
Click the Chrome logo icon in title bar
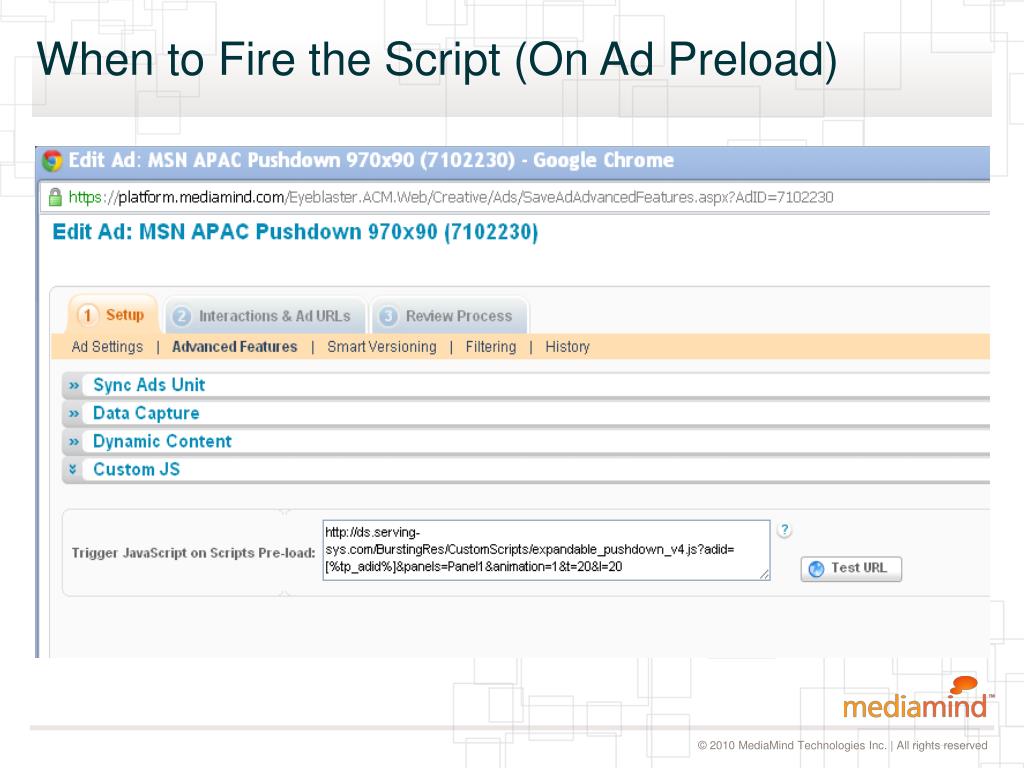[52, 161]
